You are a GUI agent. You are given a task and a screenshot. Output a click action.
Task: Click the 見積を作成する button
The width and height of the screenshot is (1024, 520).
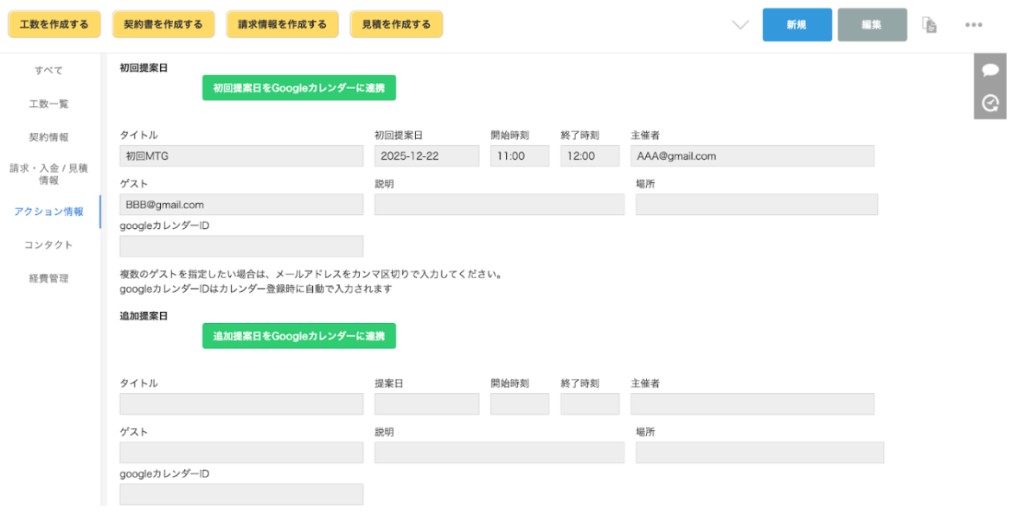pos(396,24)
